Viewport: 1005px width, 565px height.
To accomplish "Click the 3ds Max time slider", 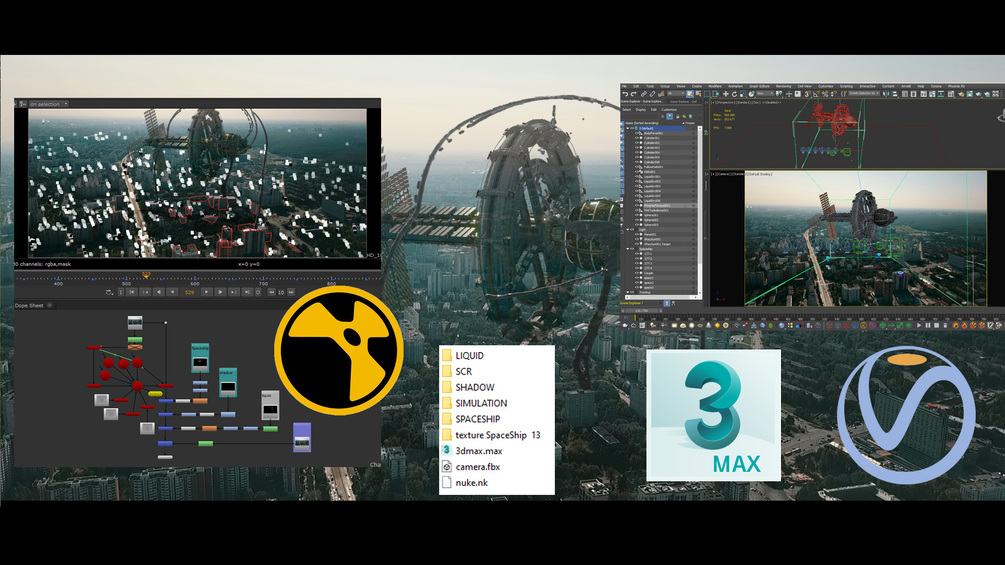I will point(642,311).
